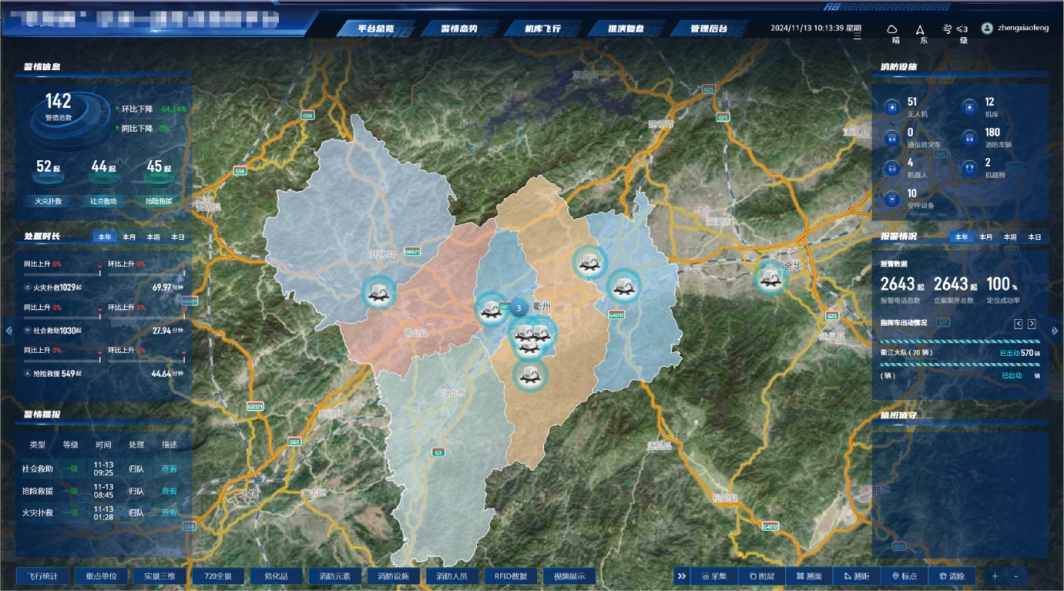This screenshot has height=591, width=1064.
Task: Click the far-right drone marker on the map
Action: point(770,276)
